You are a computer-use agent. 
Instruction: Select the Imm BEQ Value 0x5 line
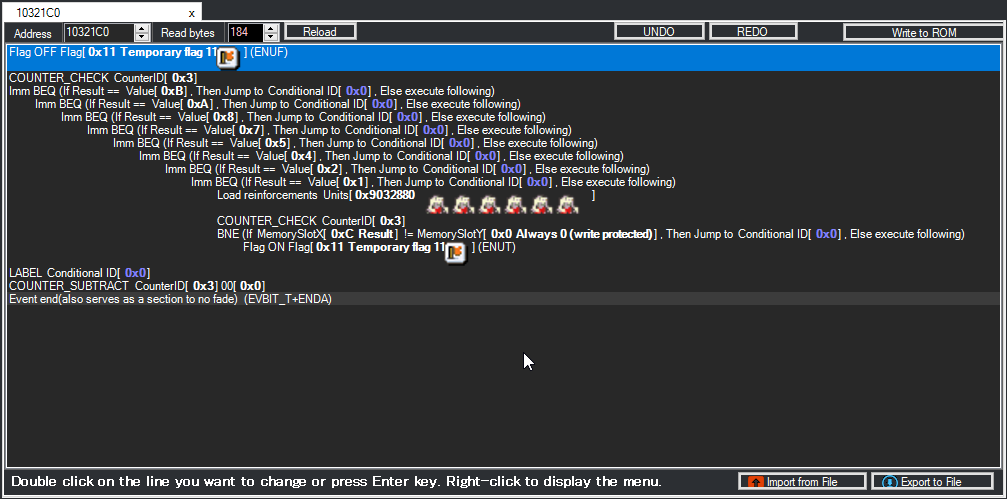point(504,143)
